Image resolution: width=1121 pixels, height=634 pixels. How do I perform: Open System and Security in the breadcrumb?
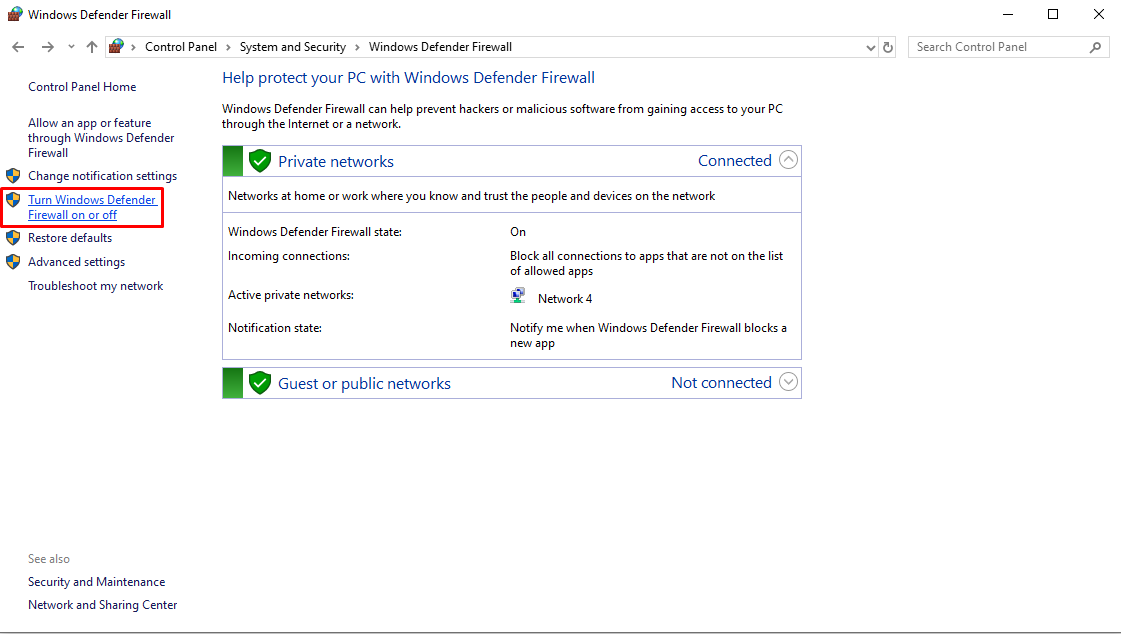(x=292, y=46)
